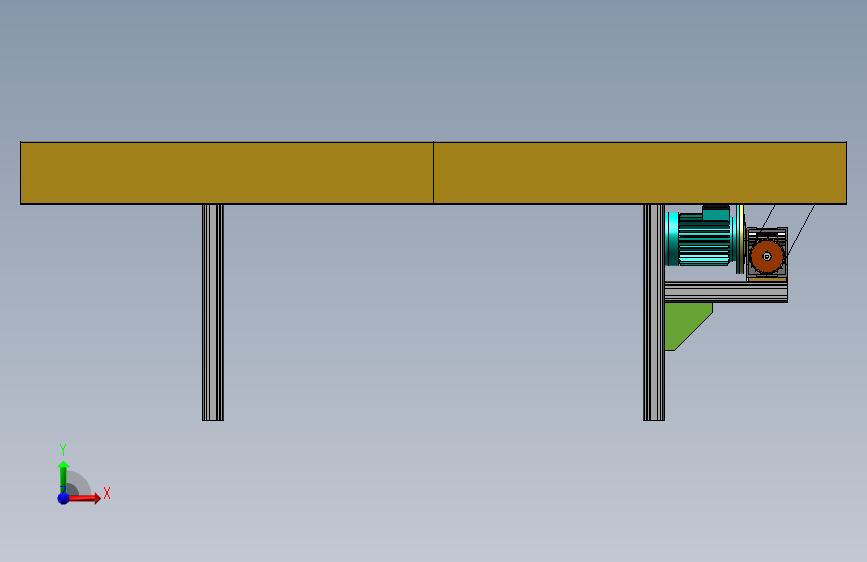Select the right half of the brown conveyor panel

click(x=640, y=173)
